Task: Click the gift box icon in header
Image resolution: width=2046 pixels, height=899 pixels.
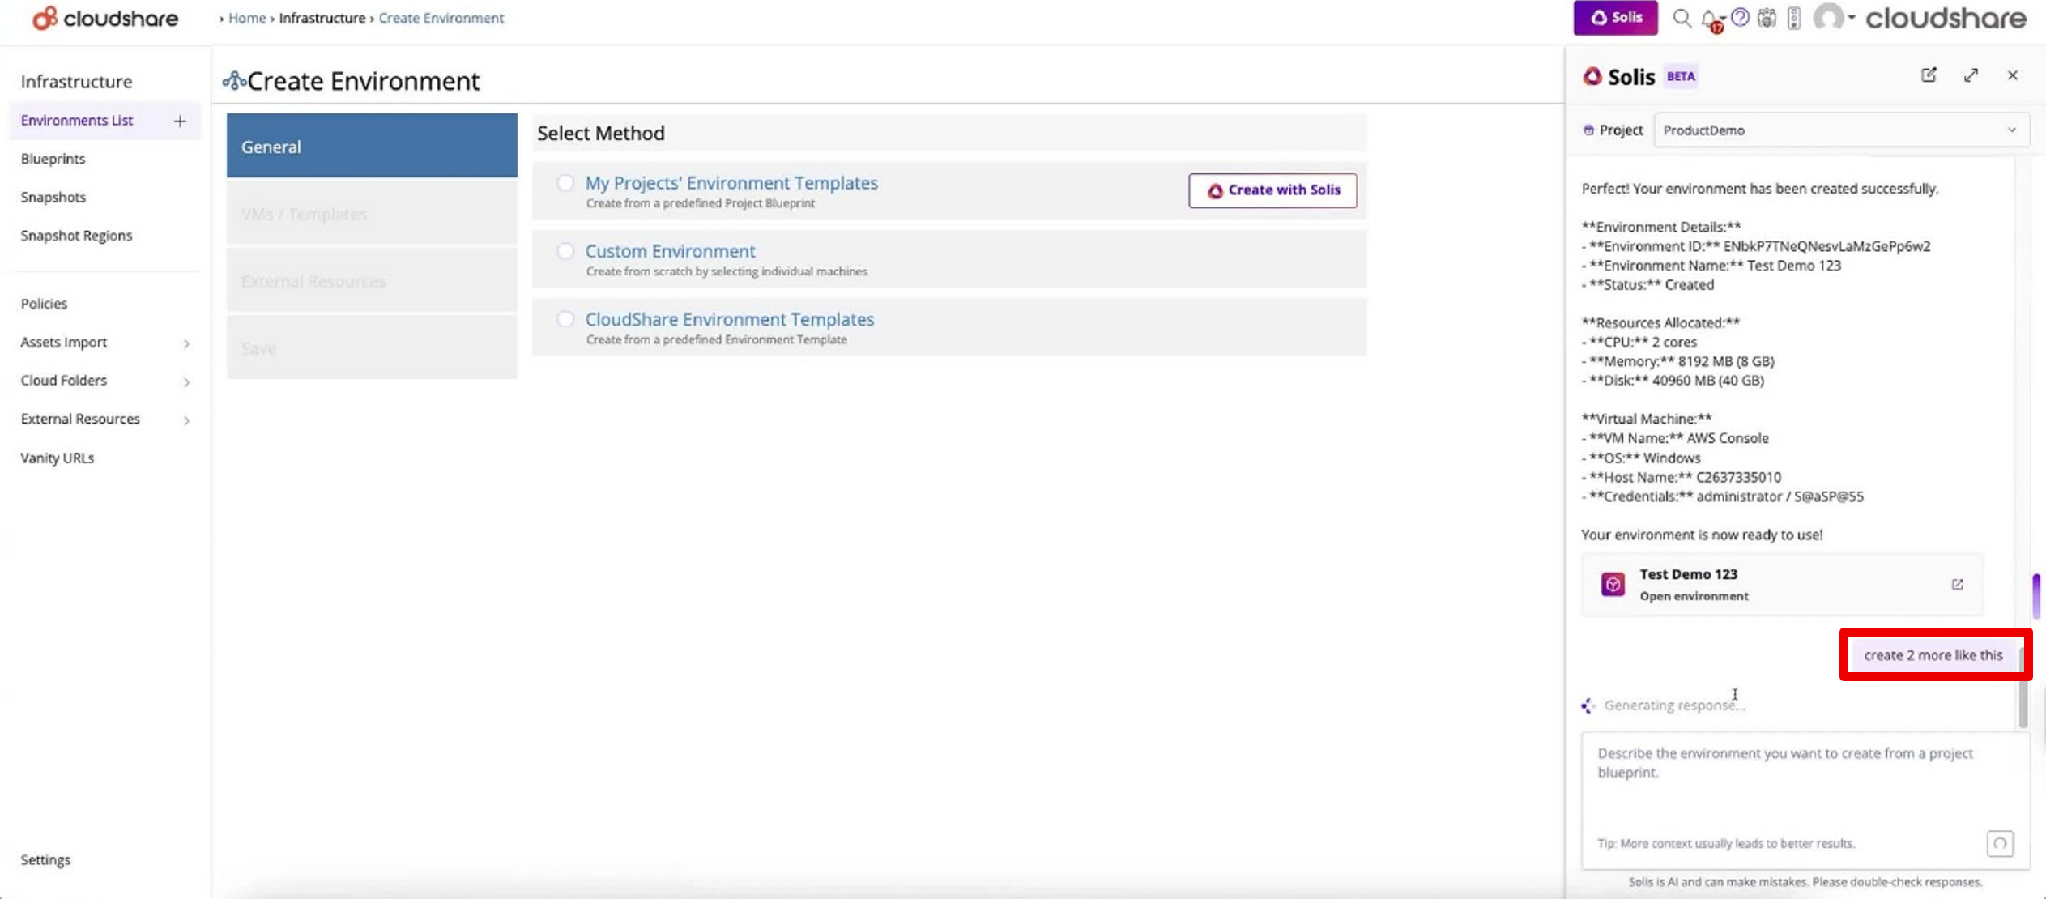Action: click(1767, 18)
